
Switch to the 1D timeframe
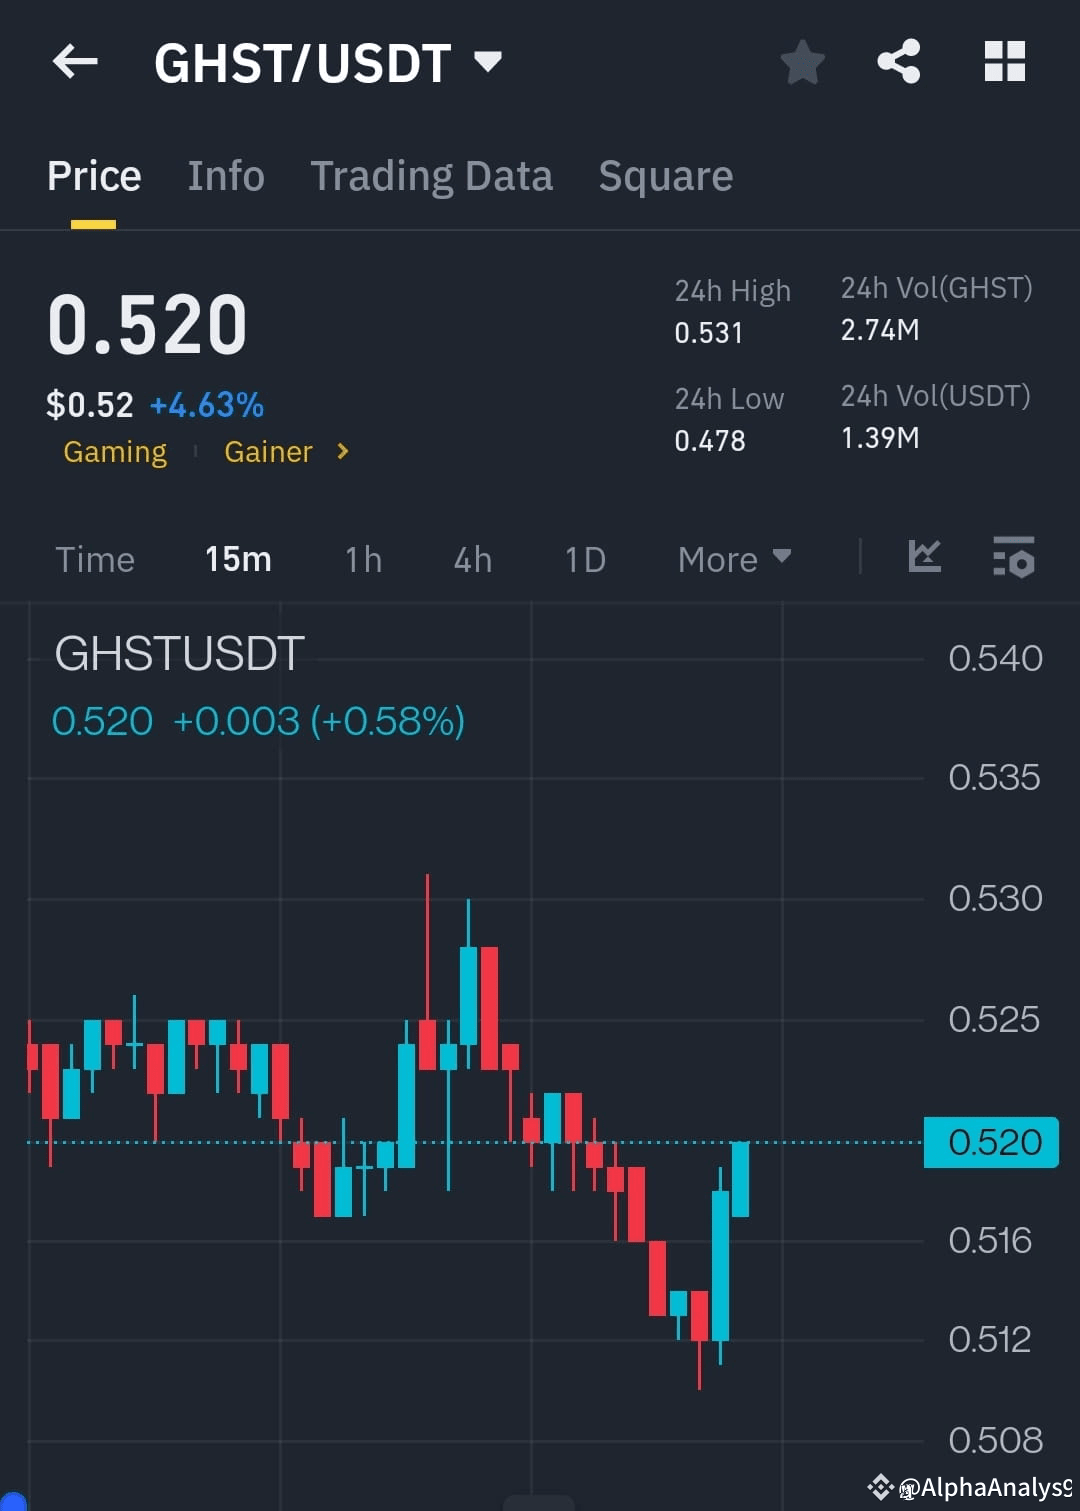coord(584,559)
